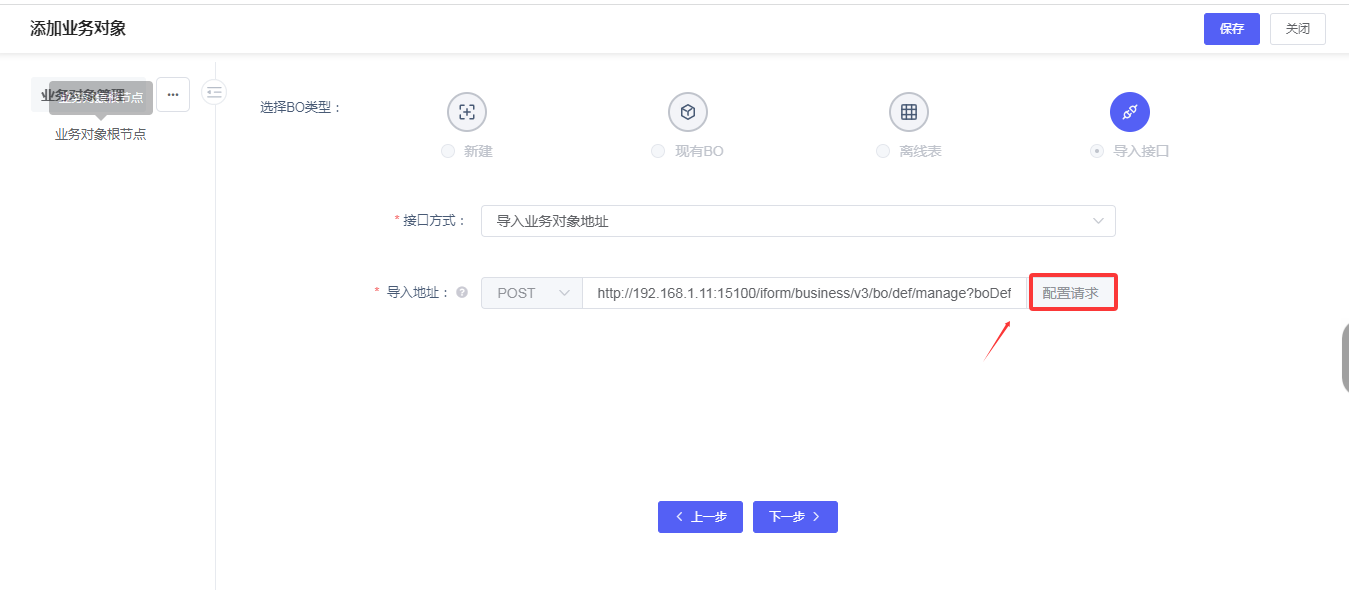The height and width of the screenshot is (590, 1349).
Task: Click the 导入接口 link icon
Action: [x=1129, y=112]
